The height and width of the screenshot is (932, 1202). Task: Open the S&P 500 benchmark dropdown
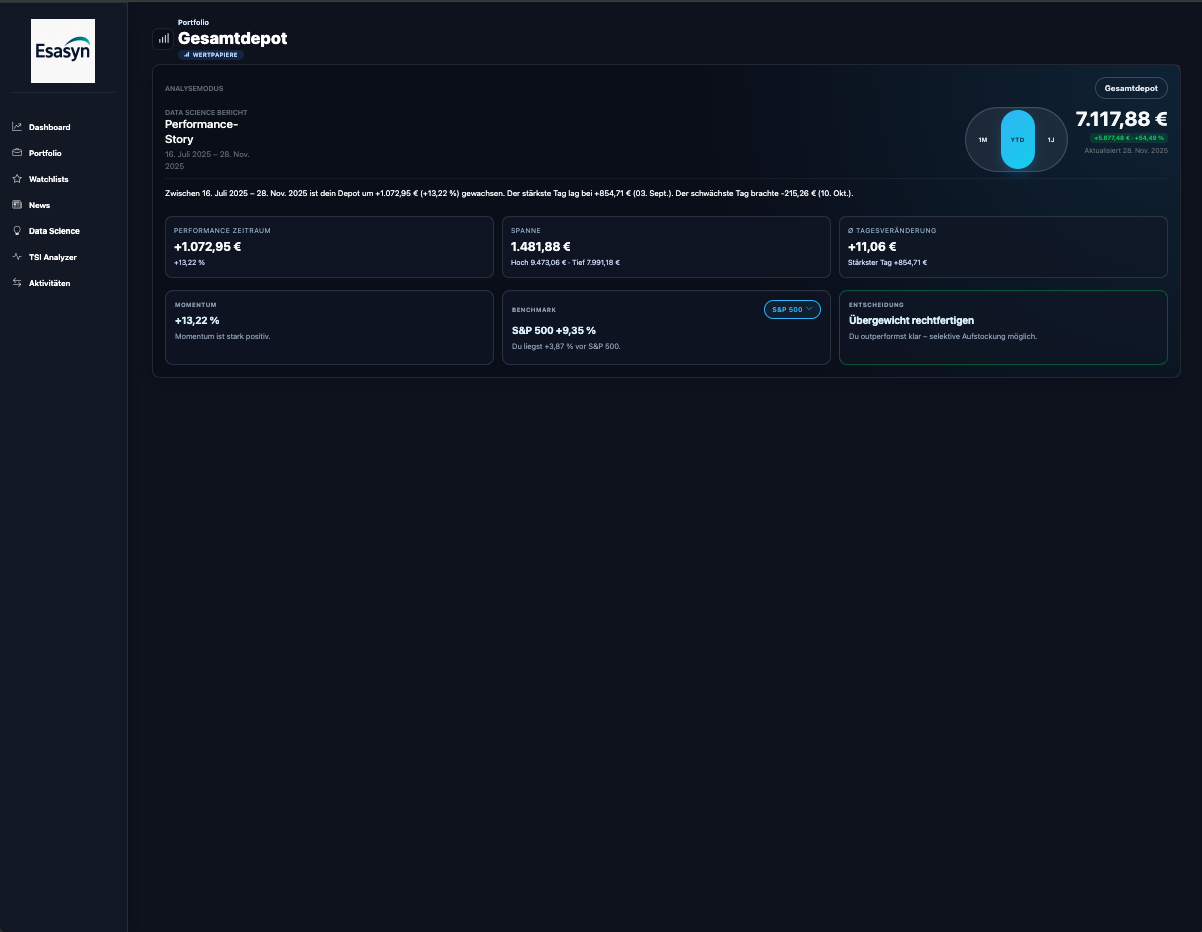pyautogui.click(x=791, y=310)
